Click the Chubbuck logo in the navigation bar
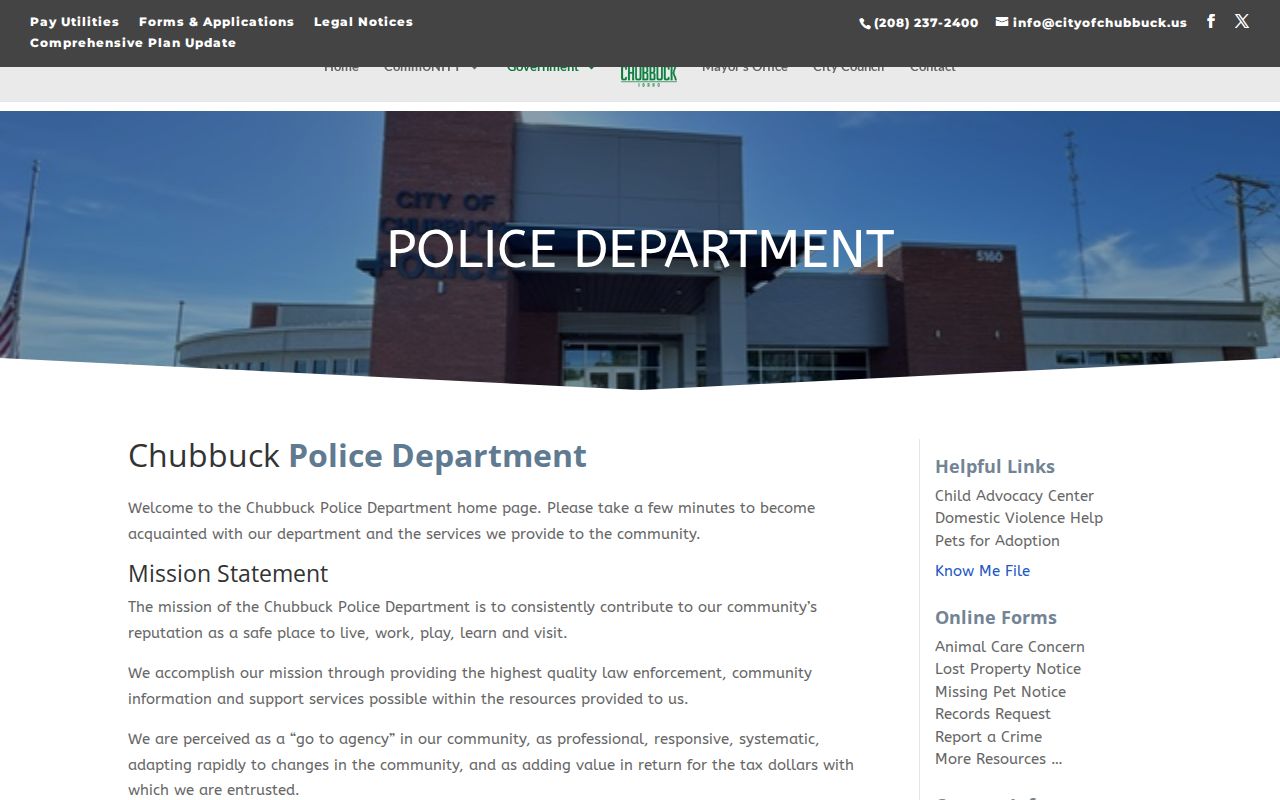1280x800 pixels. pos(649,75)
